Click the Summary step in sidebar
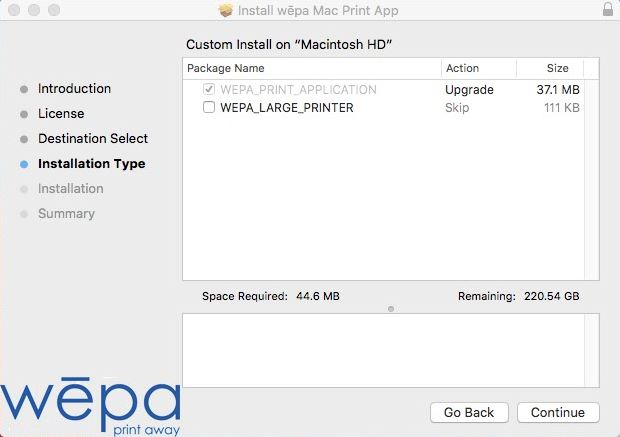This screenshot has width=620, height=437. (x=66, y=214)
